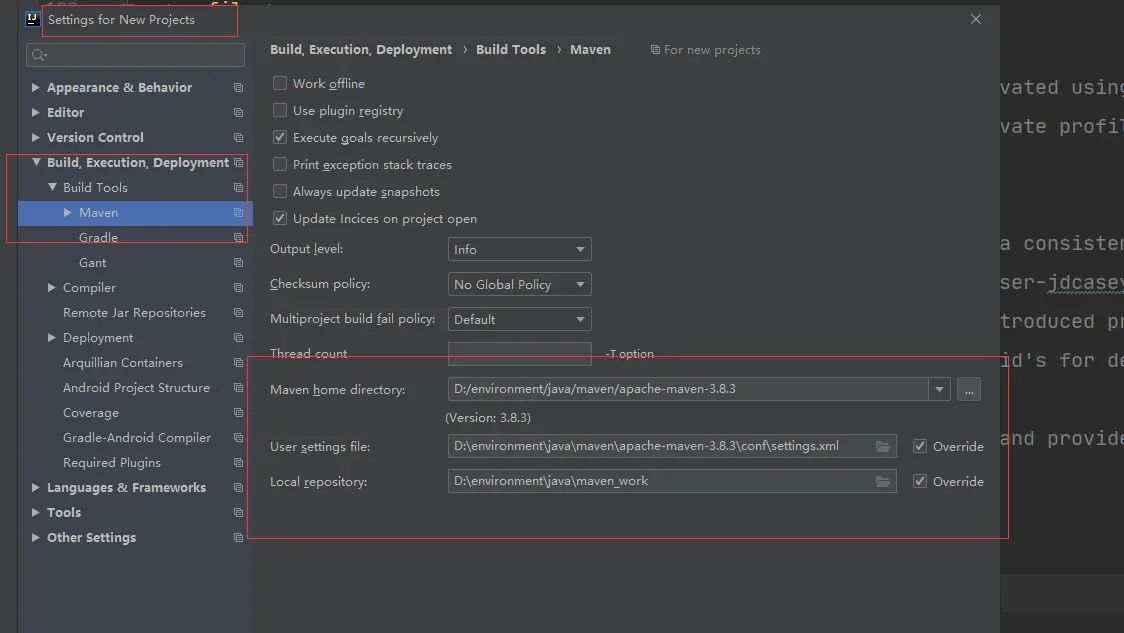The image size is (1124, 633).
Task: Expand Languages & Frameworks section
Action: (x=36, y=488)
